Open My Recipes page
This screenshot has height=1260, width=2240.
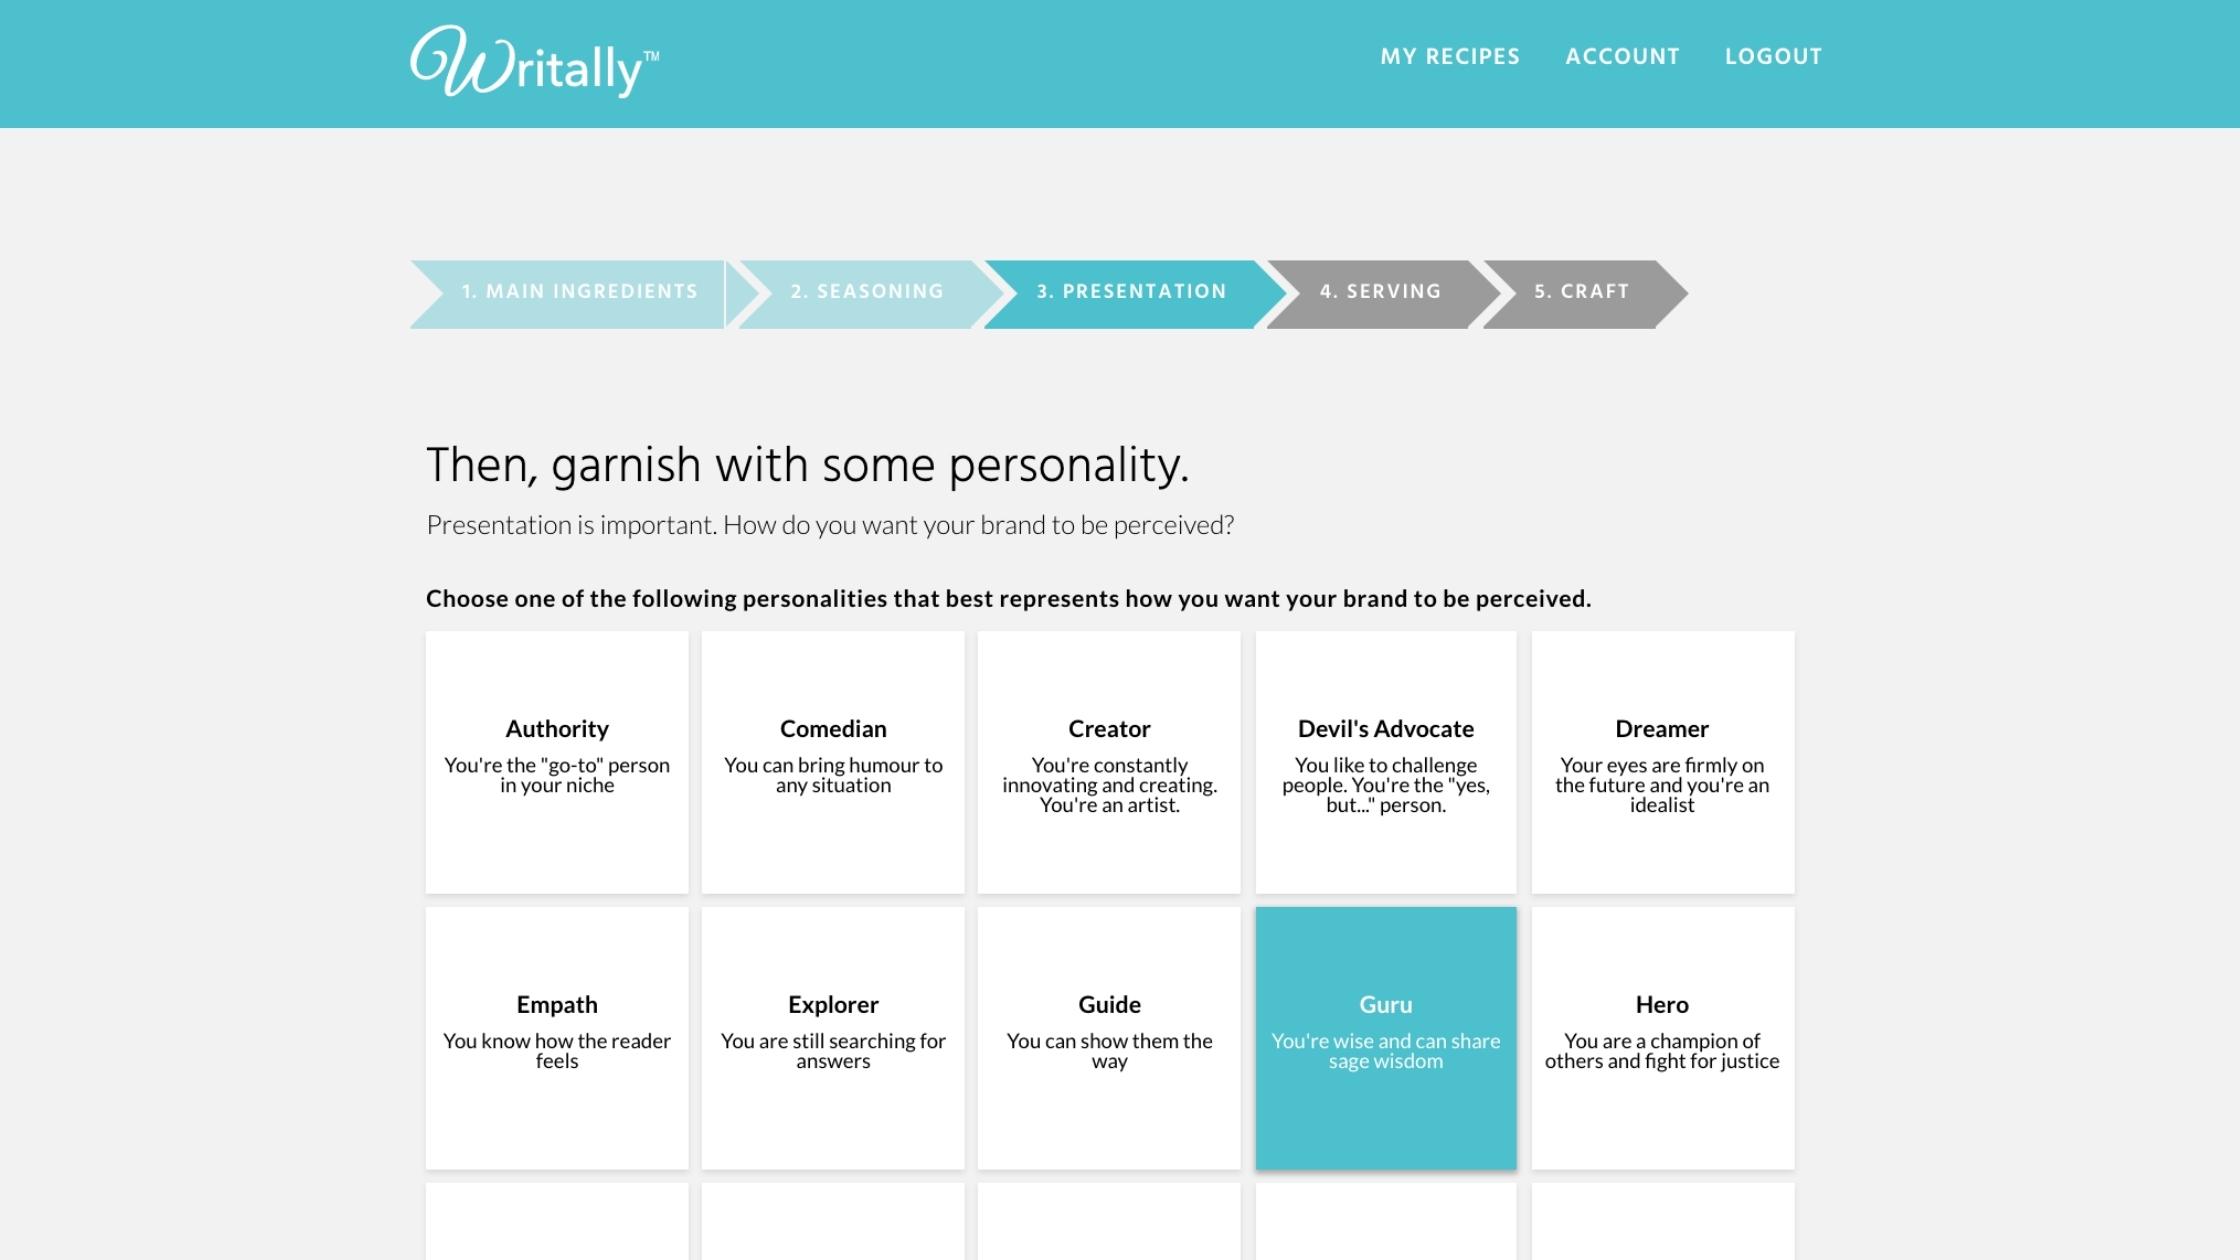(x=1450, y=57)
